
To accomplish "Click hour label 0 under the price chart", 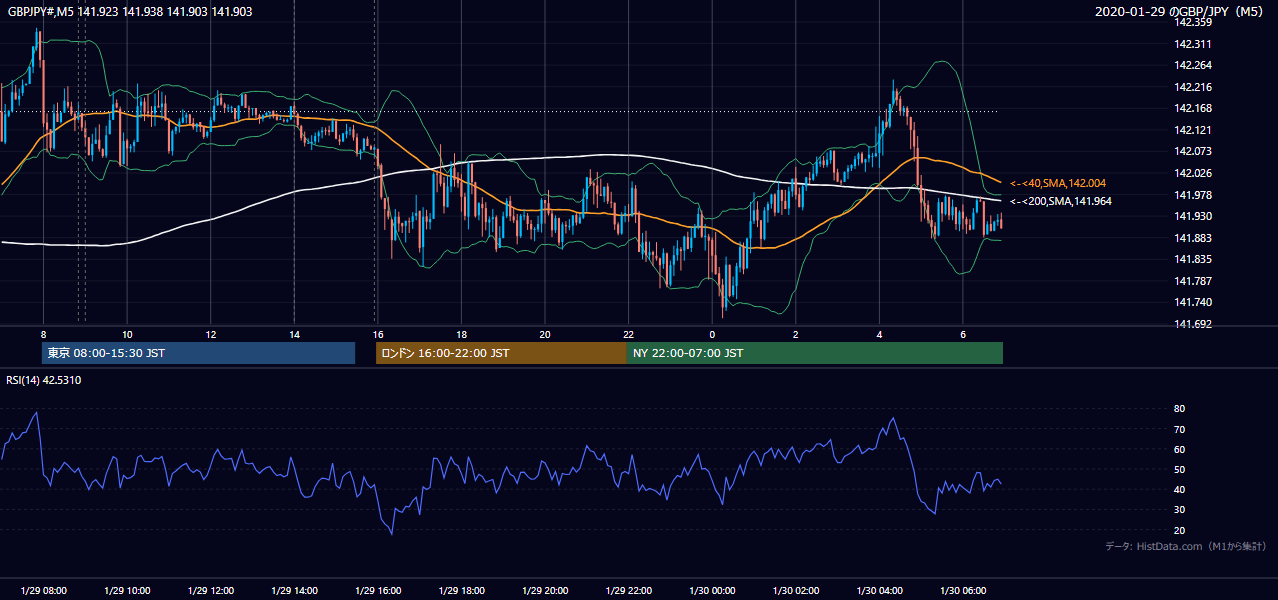I will 712,334.
